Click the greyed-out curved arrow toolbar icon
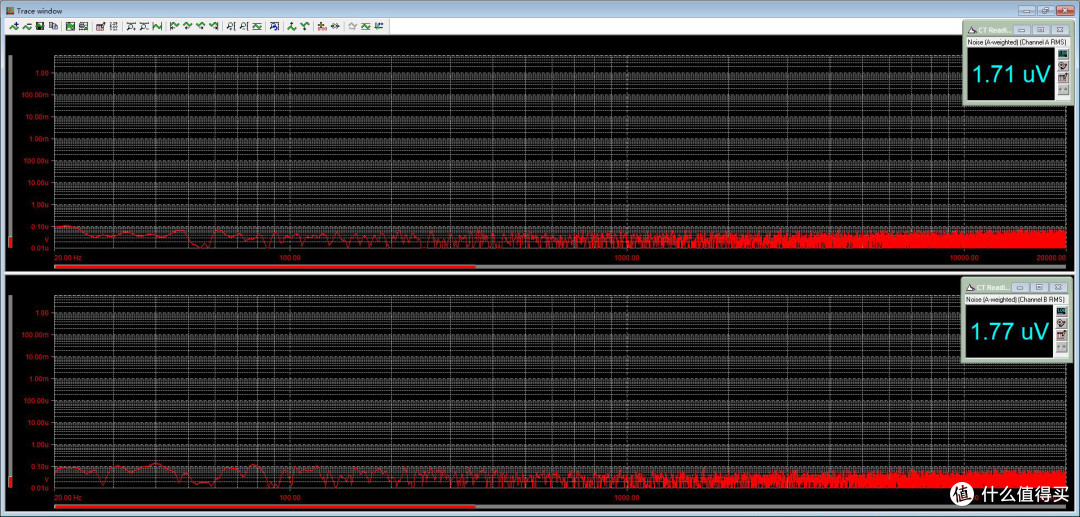Image resolution: width=1080 pixels, height=517 pixels. point(352,26)
